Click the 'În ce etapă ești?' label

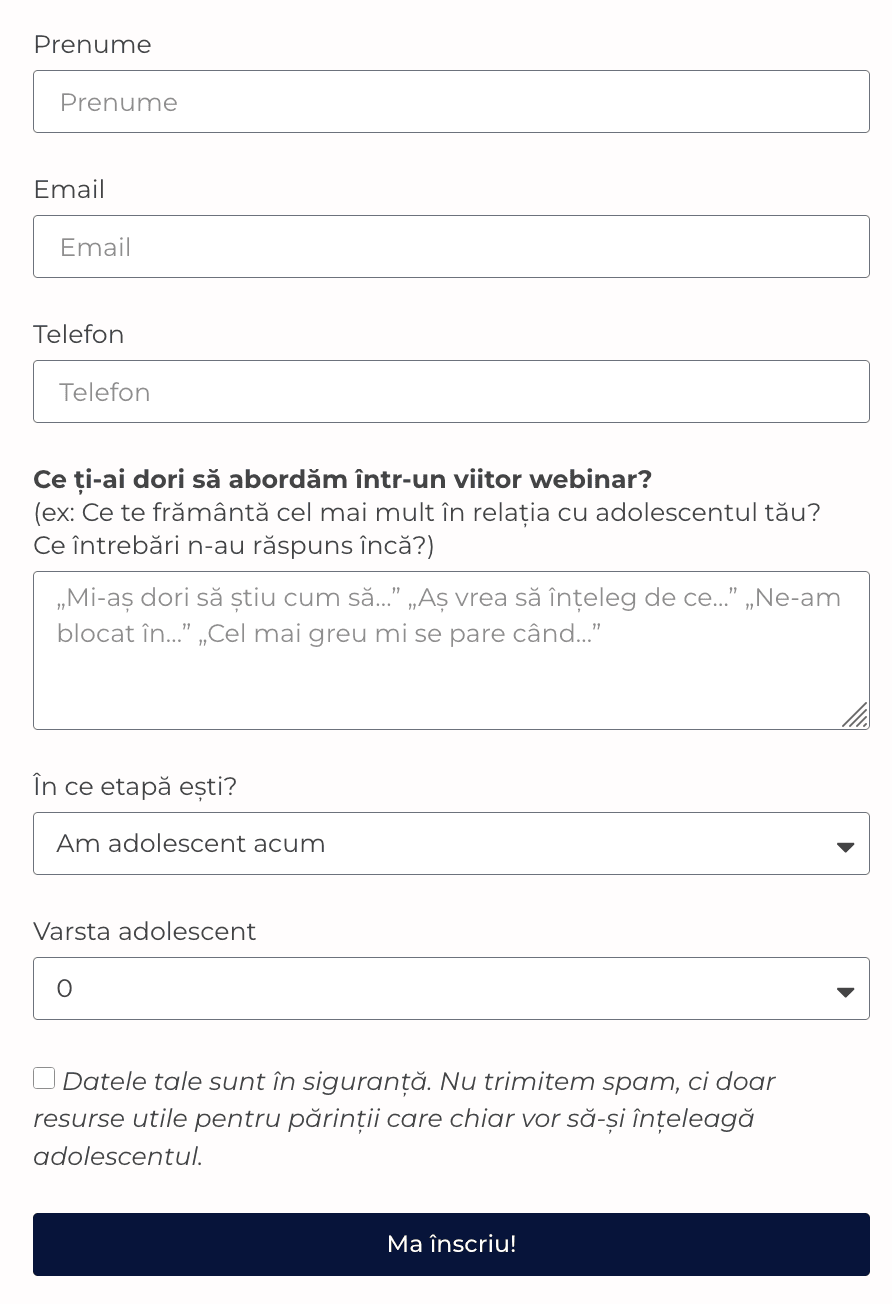[x=135, y=787]
